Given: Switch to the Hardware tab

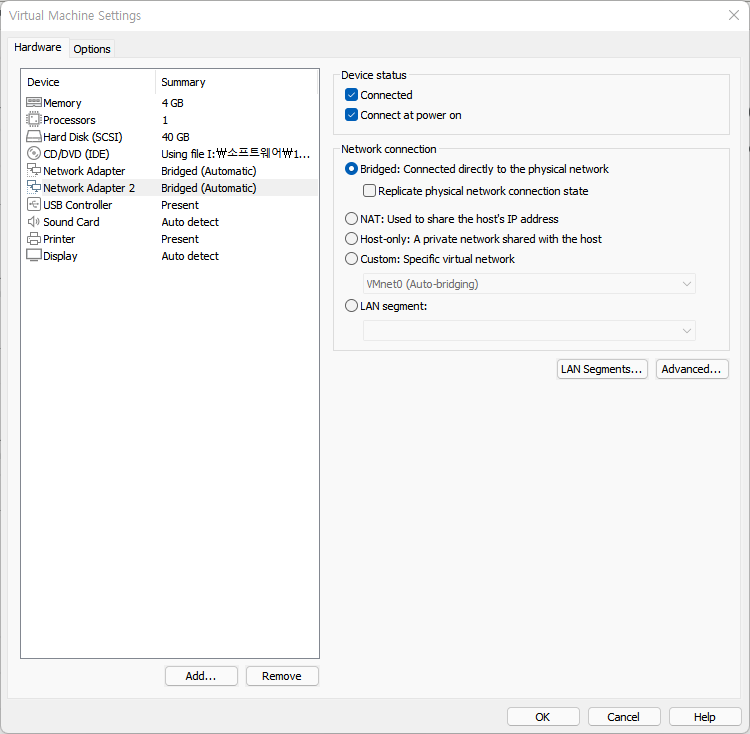Looking at the screenshot, I should click(x=38, y=47).
